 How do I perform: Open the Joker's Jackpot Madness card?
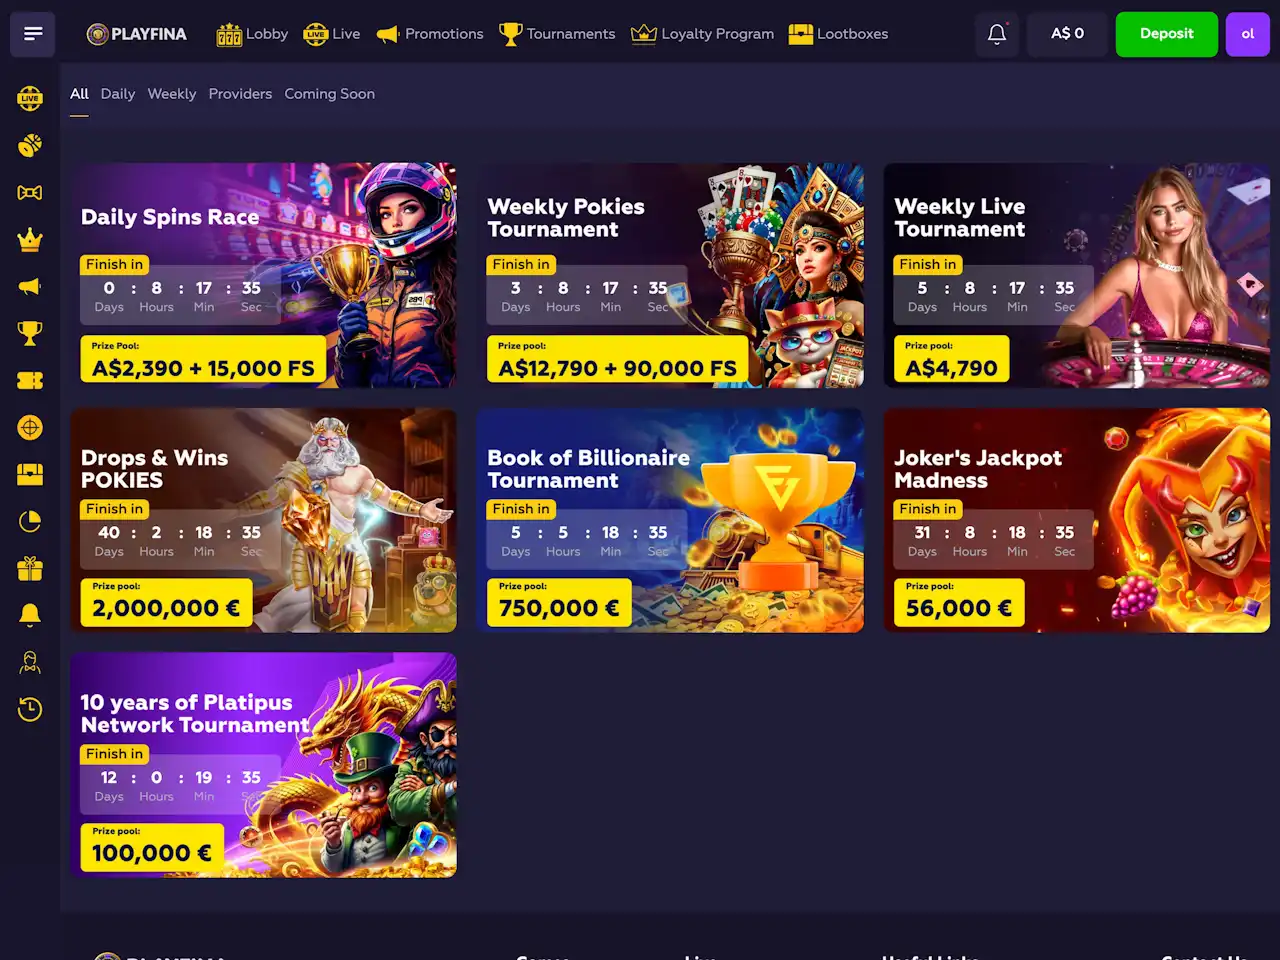[x=1077, y=520]
